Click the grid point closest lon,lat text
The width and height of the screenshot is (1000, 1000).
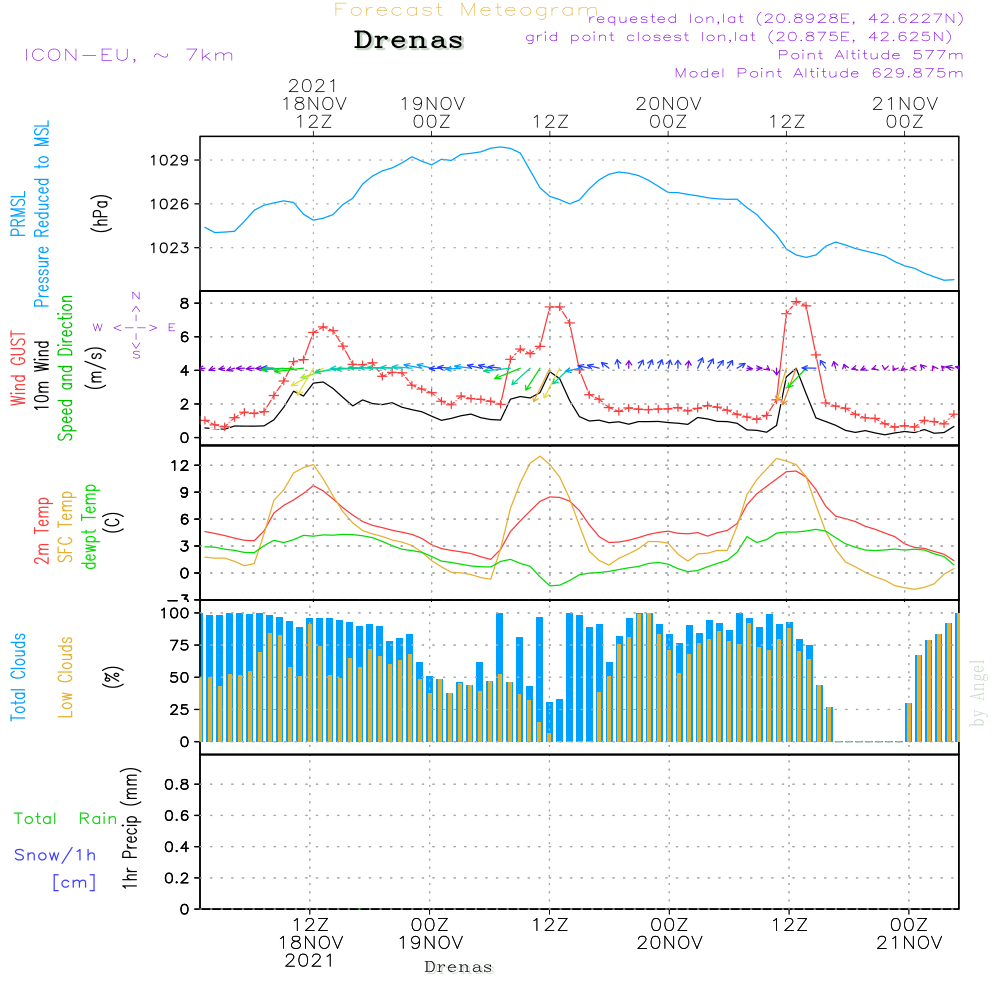pyautogui.click(x=745, y=37)
